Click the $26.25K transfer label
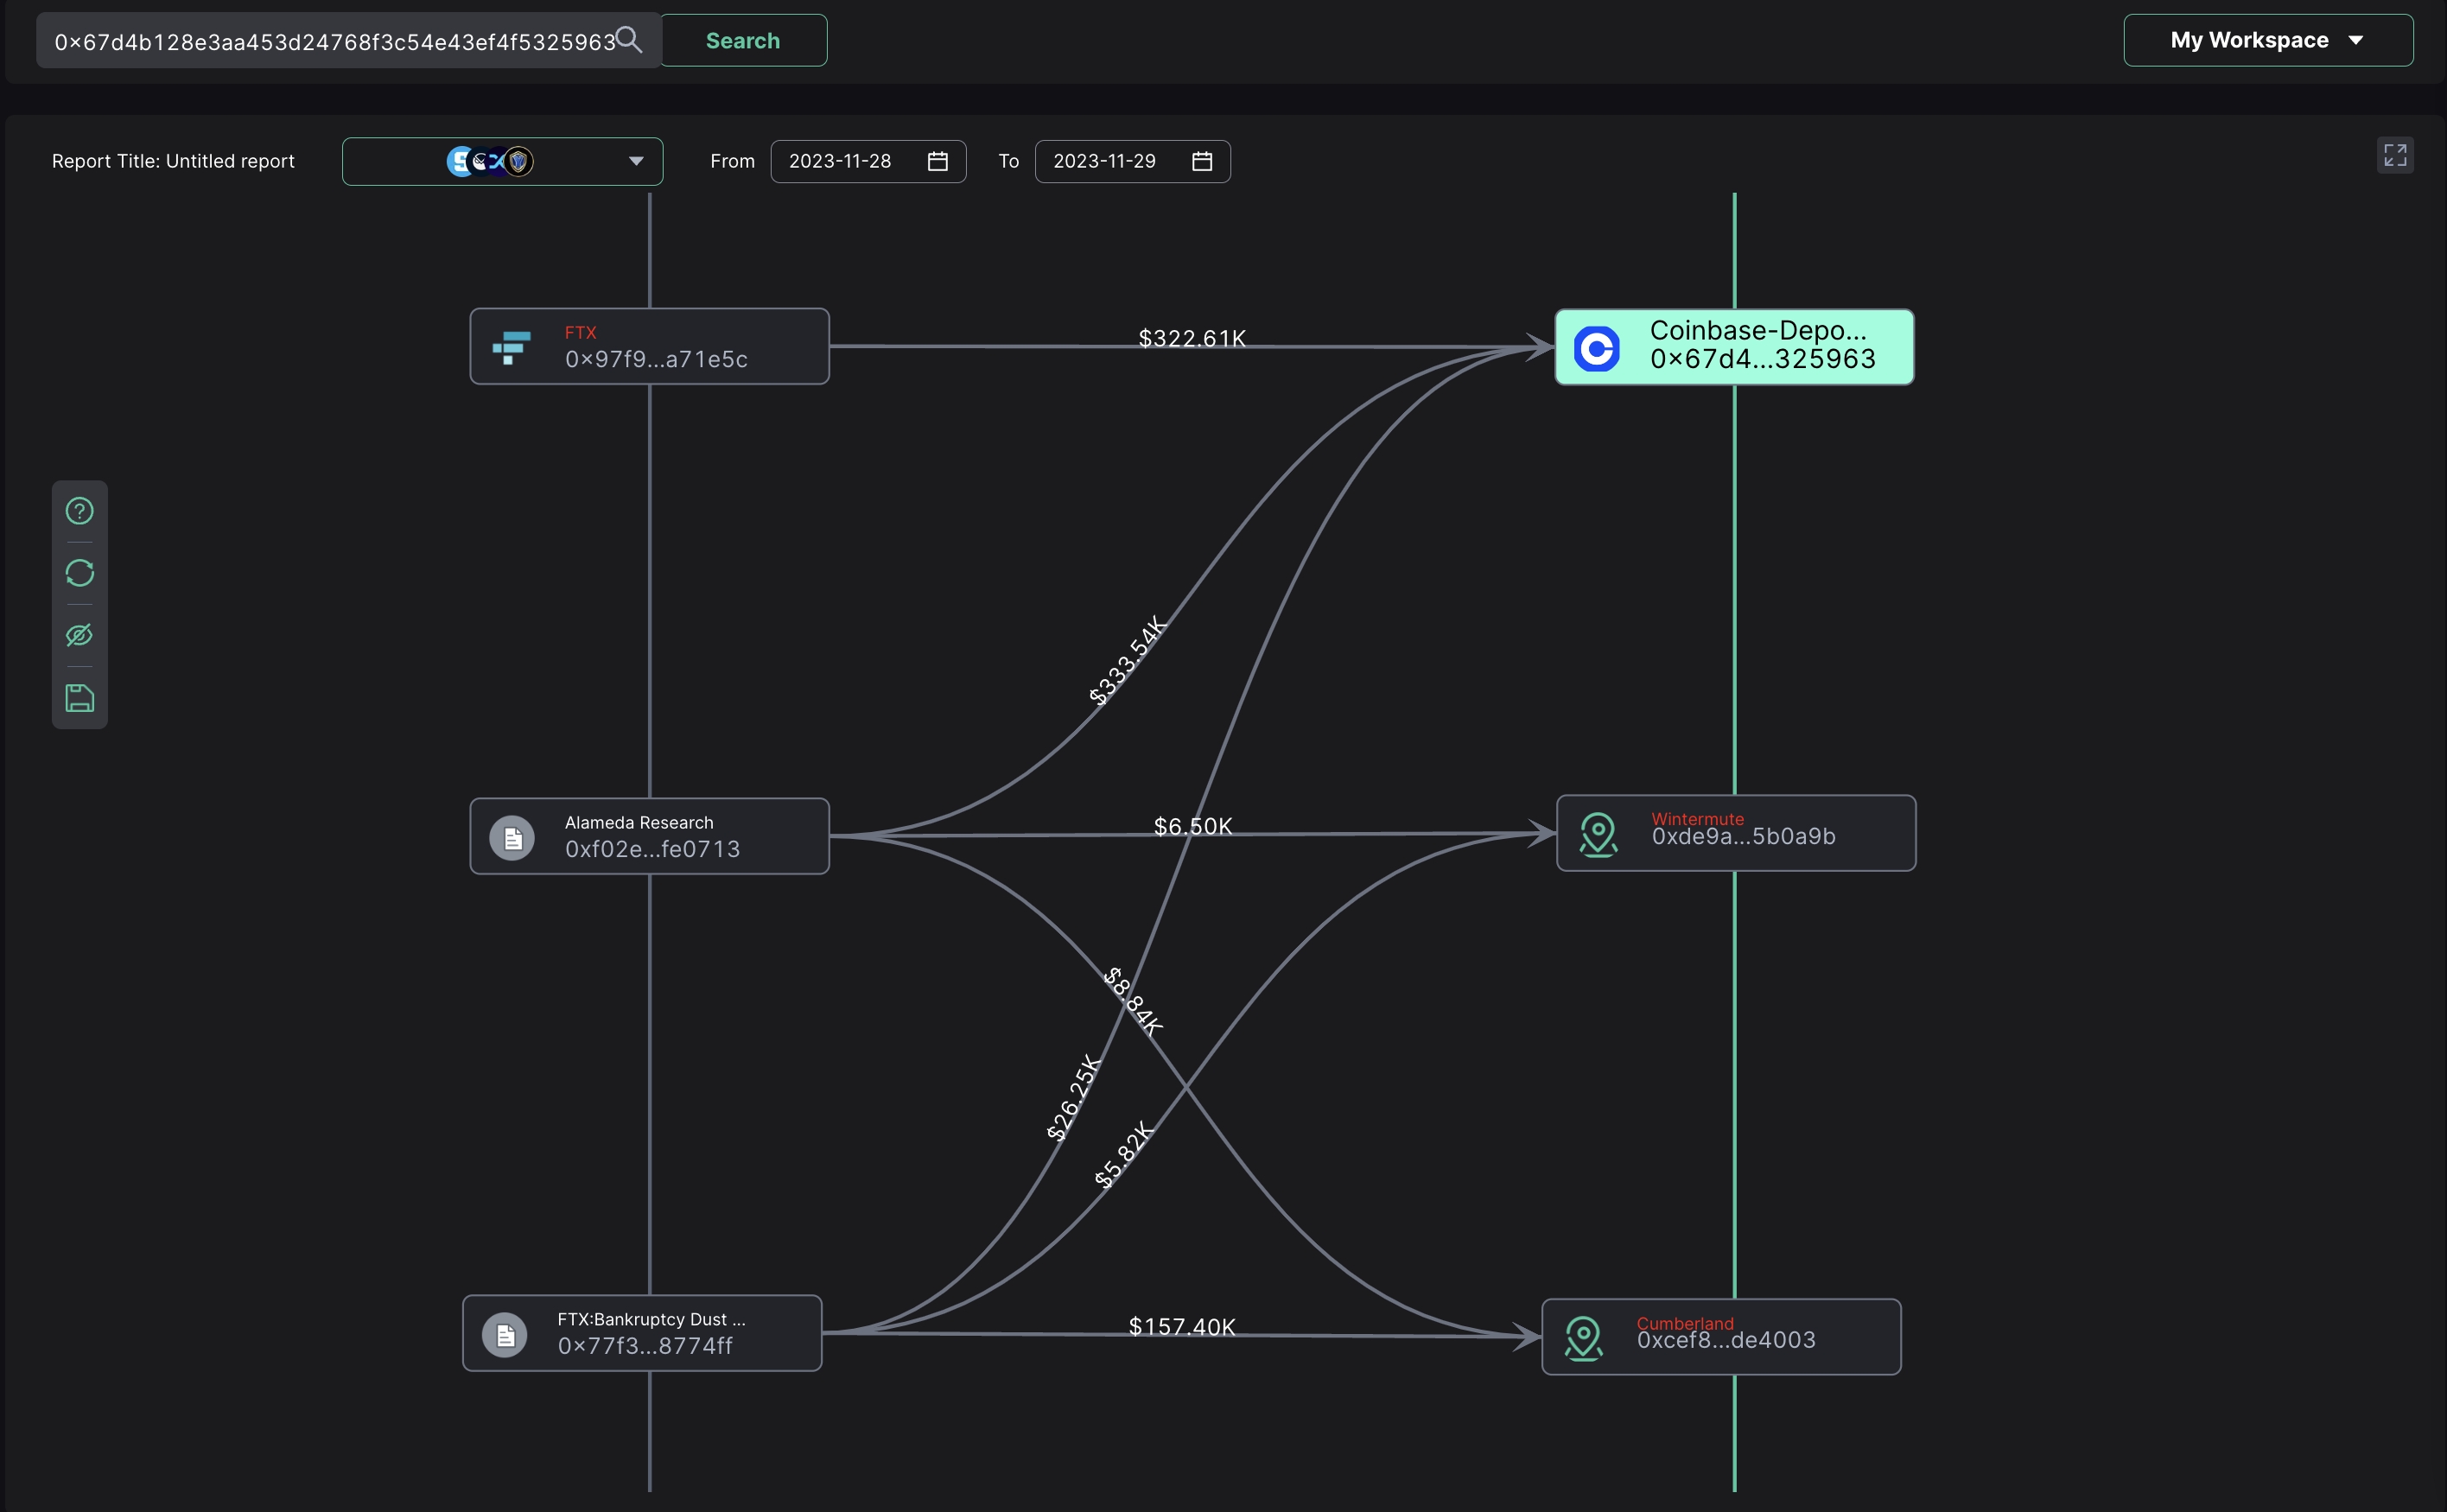Screen dimensions: 2447x1512 [1073, 1097]
